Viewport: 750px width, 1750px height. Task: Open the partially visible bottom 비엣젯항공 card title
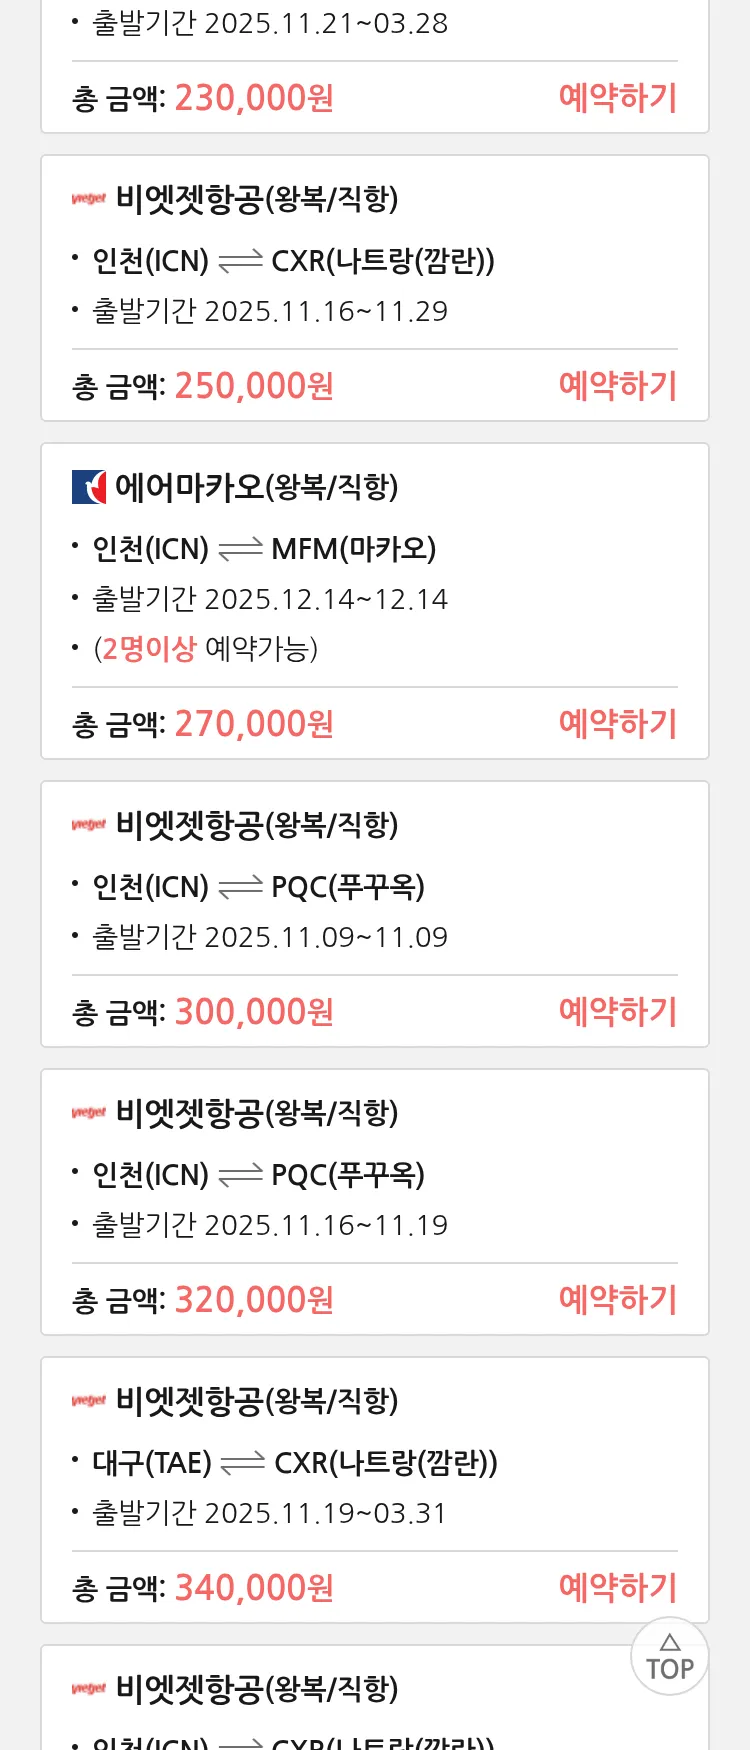pos(256,1689)
